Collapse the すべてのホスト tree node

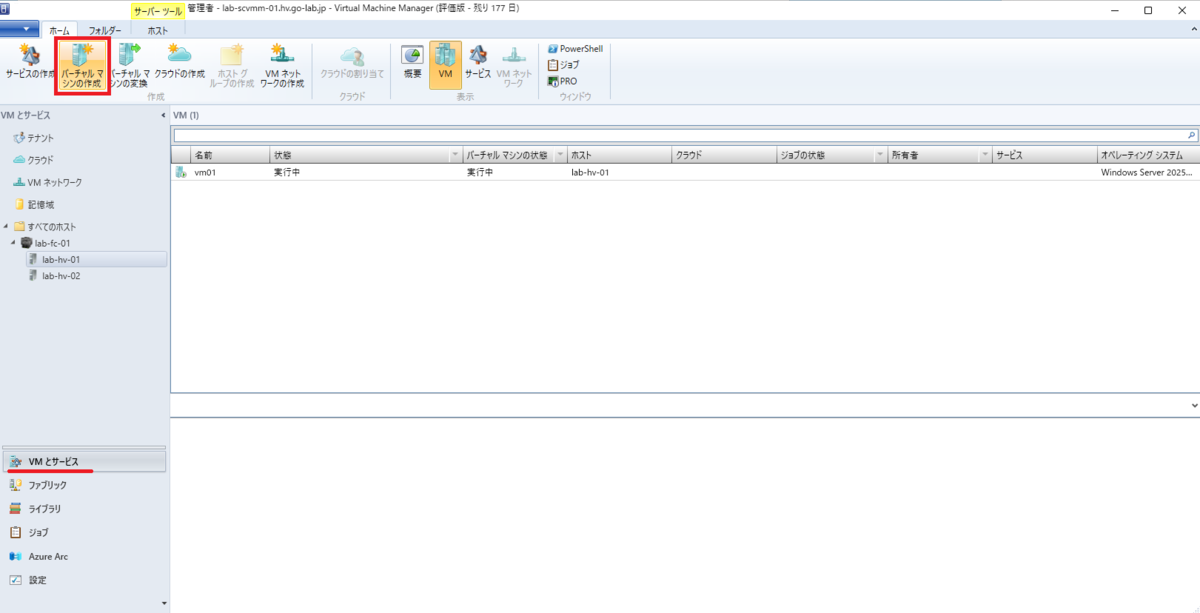coord(6,227)
